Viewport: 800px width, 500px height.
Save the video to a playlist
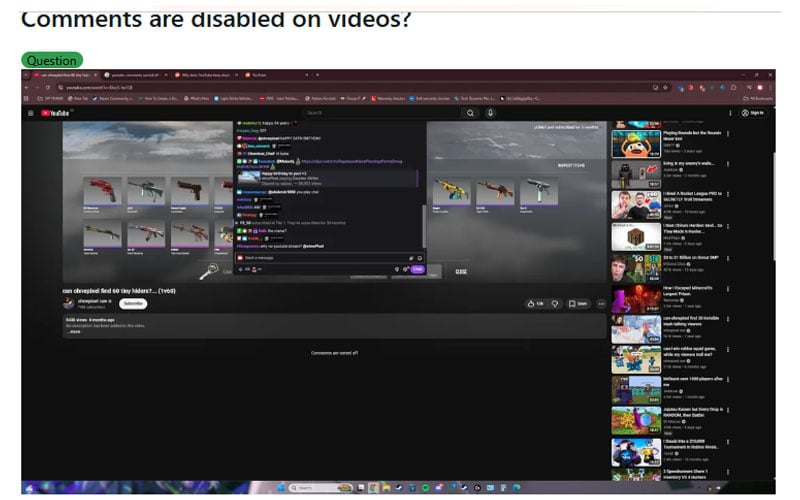point(578,303)
